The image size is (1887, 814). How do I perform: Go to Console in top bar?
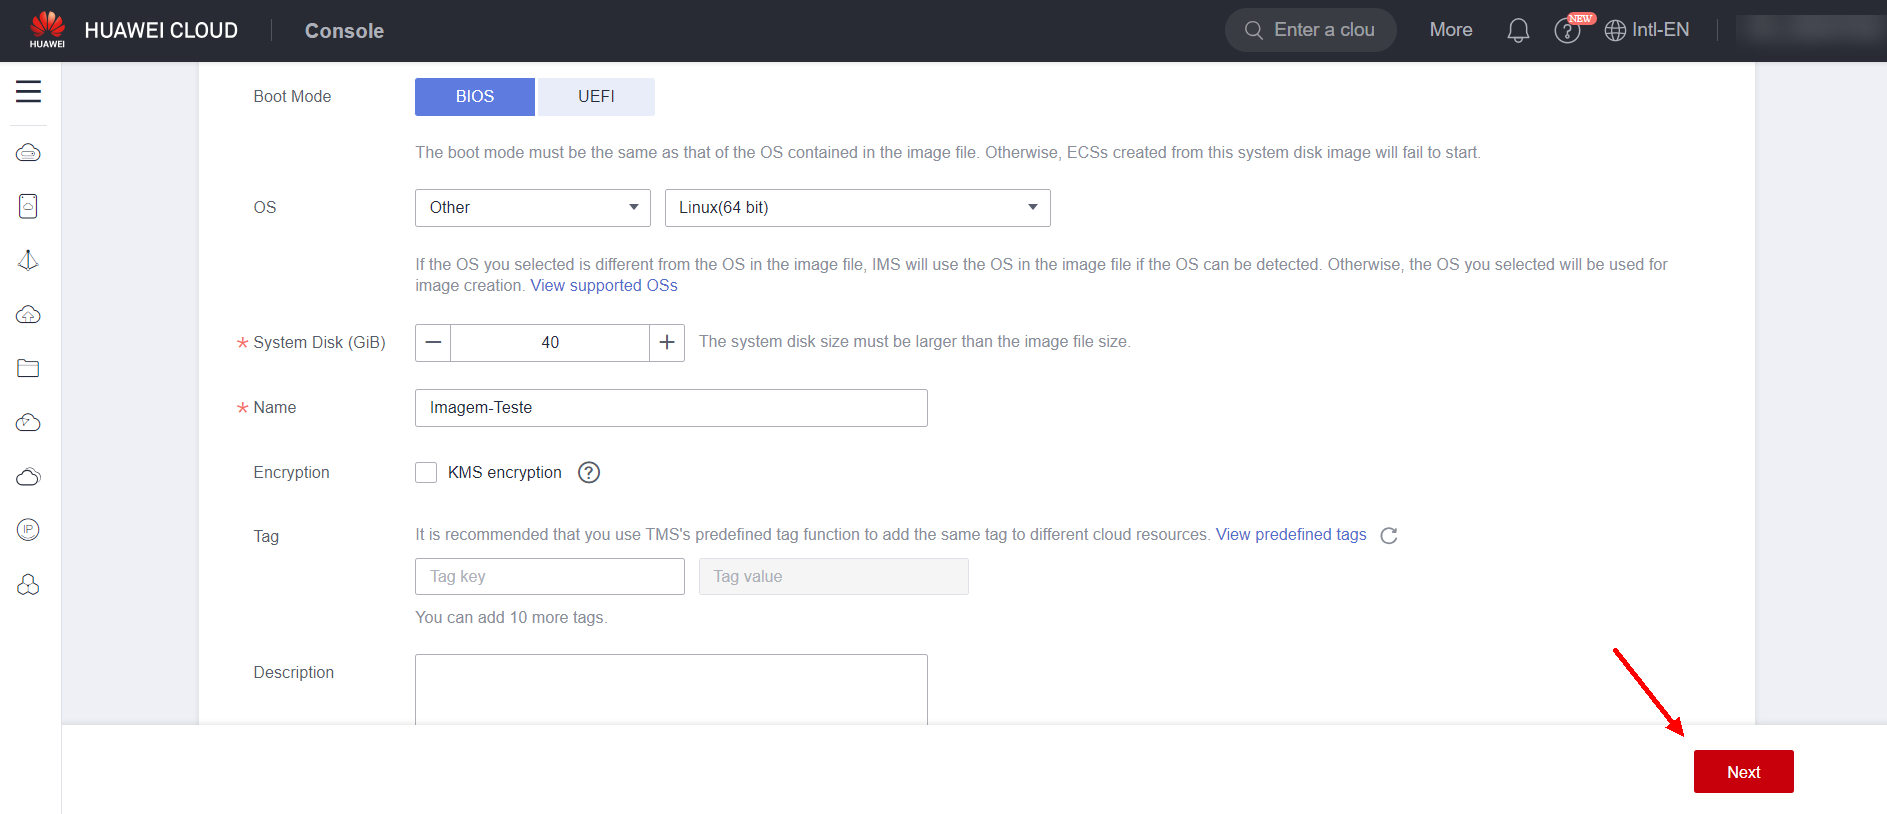[344, 31]
